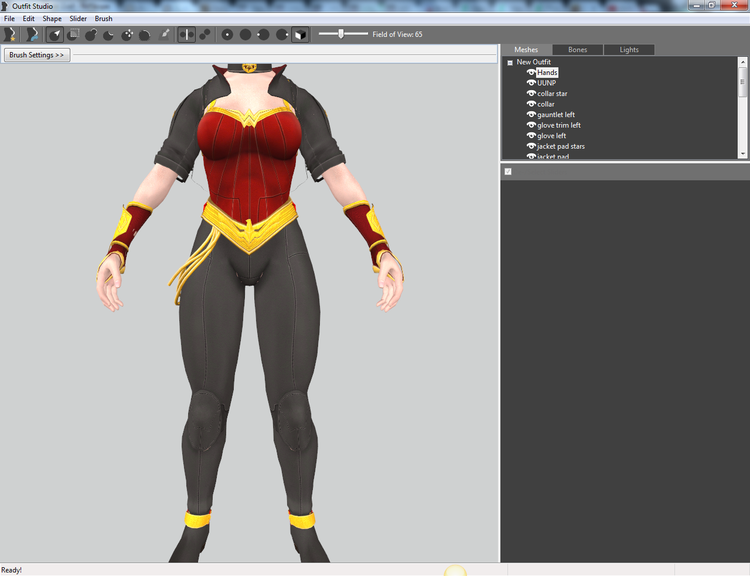The image size is (750, 576).
Task: Select the 'jacket pad stars' mesh name
Action: click(561, 146)
